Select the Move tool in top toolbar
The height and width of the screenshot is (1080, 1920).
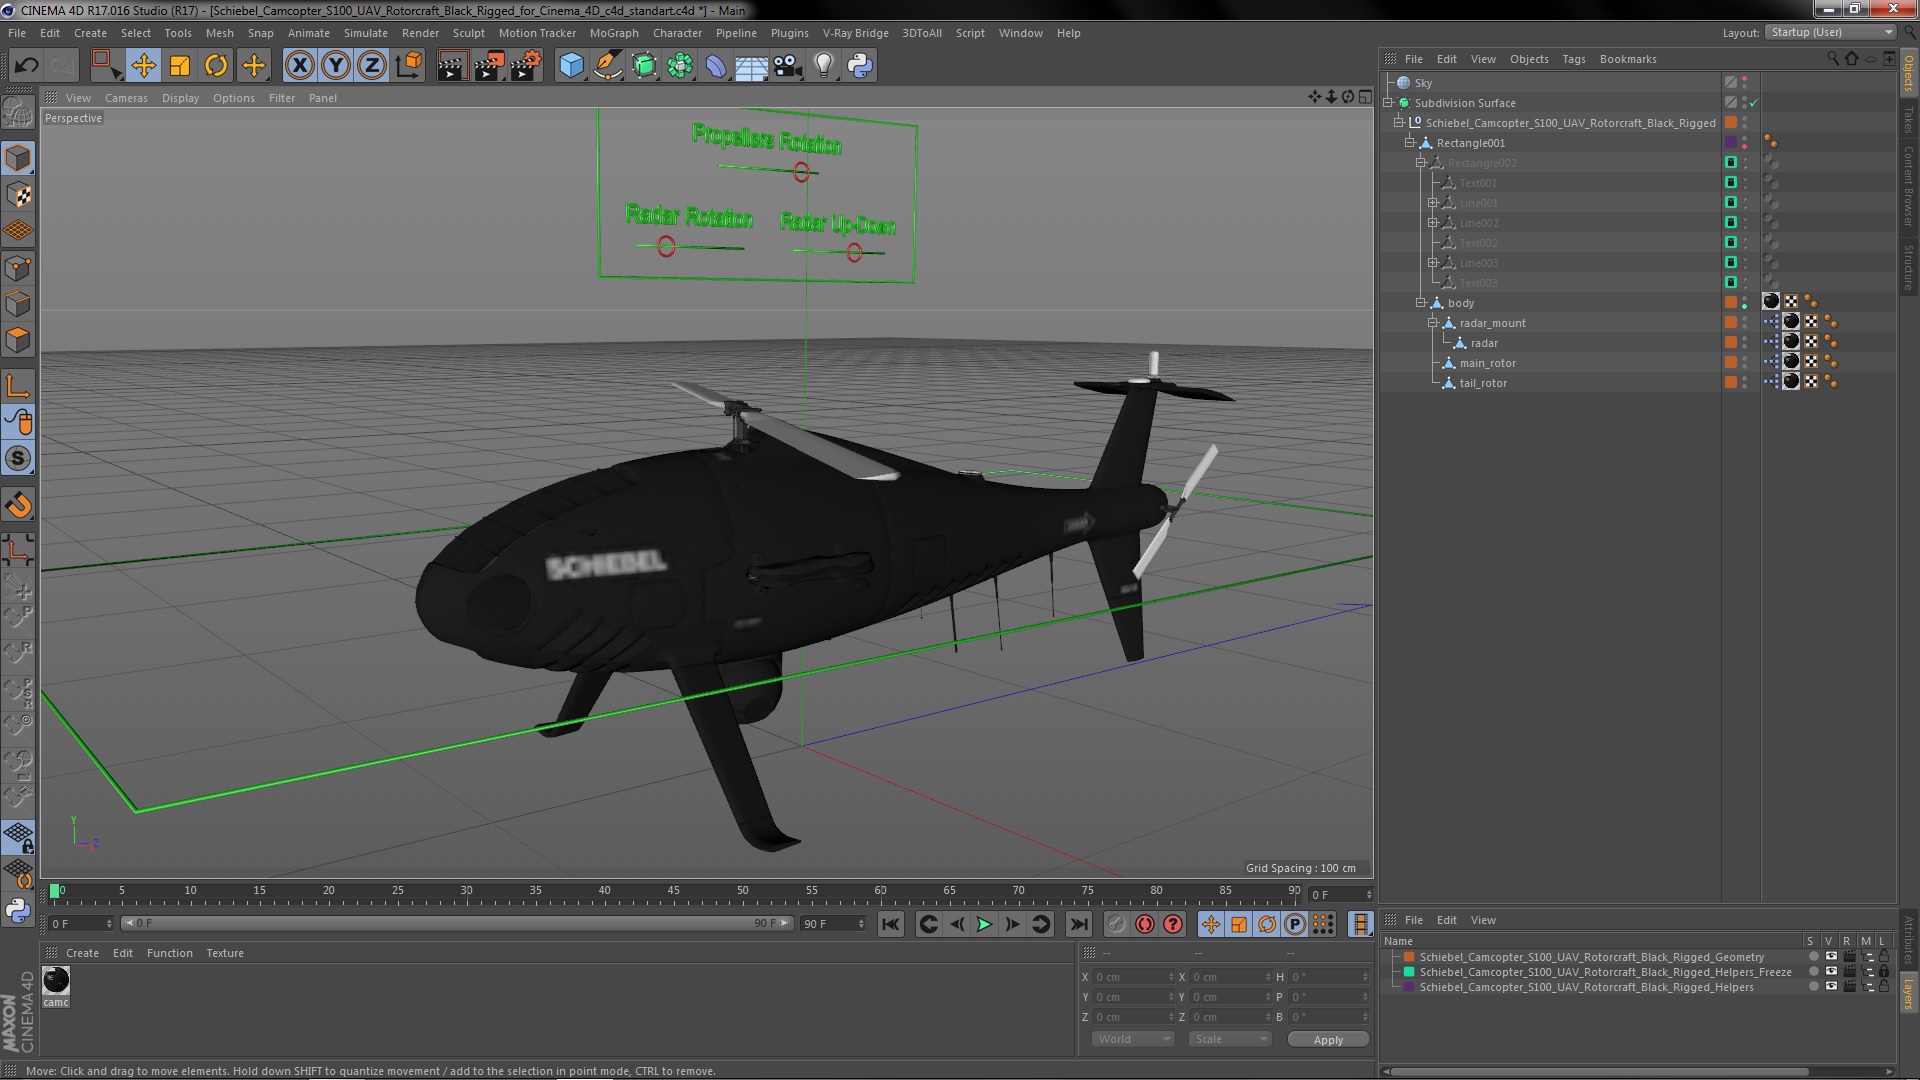[143, 66]
